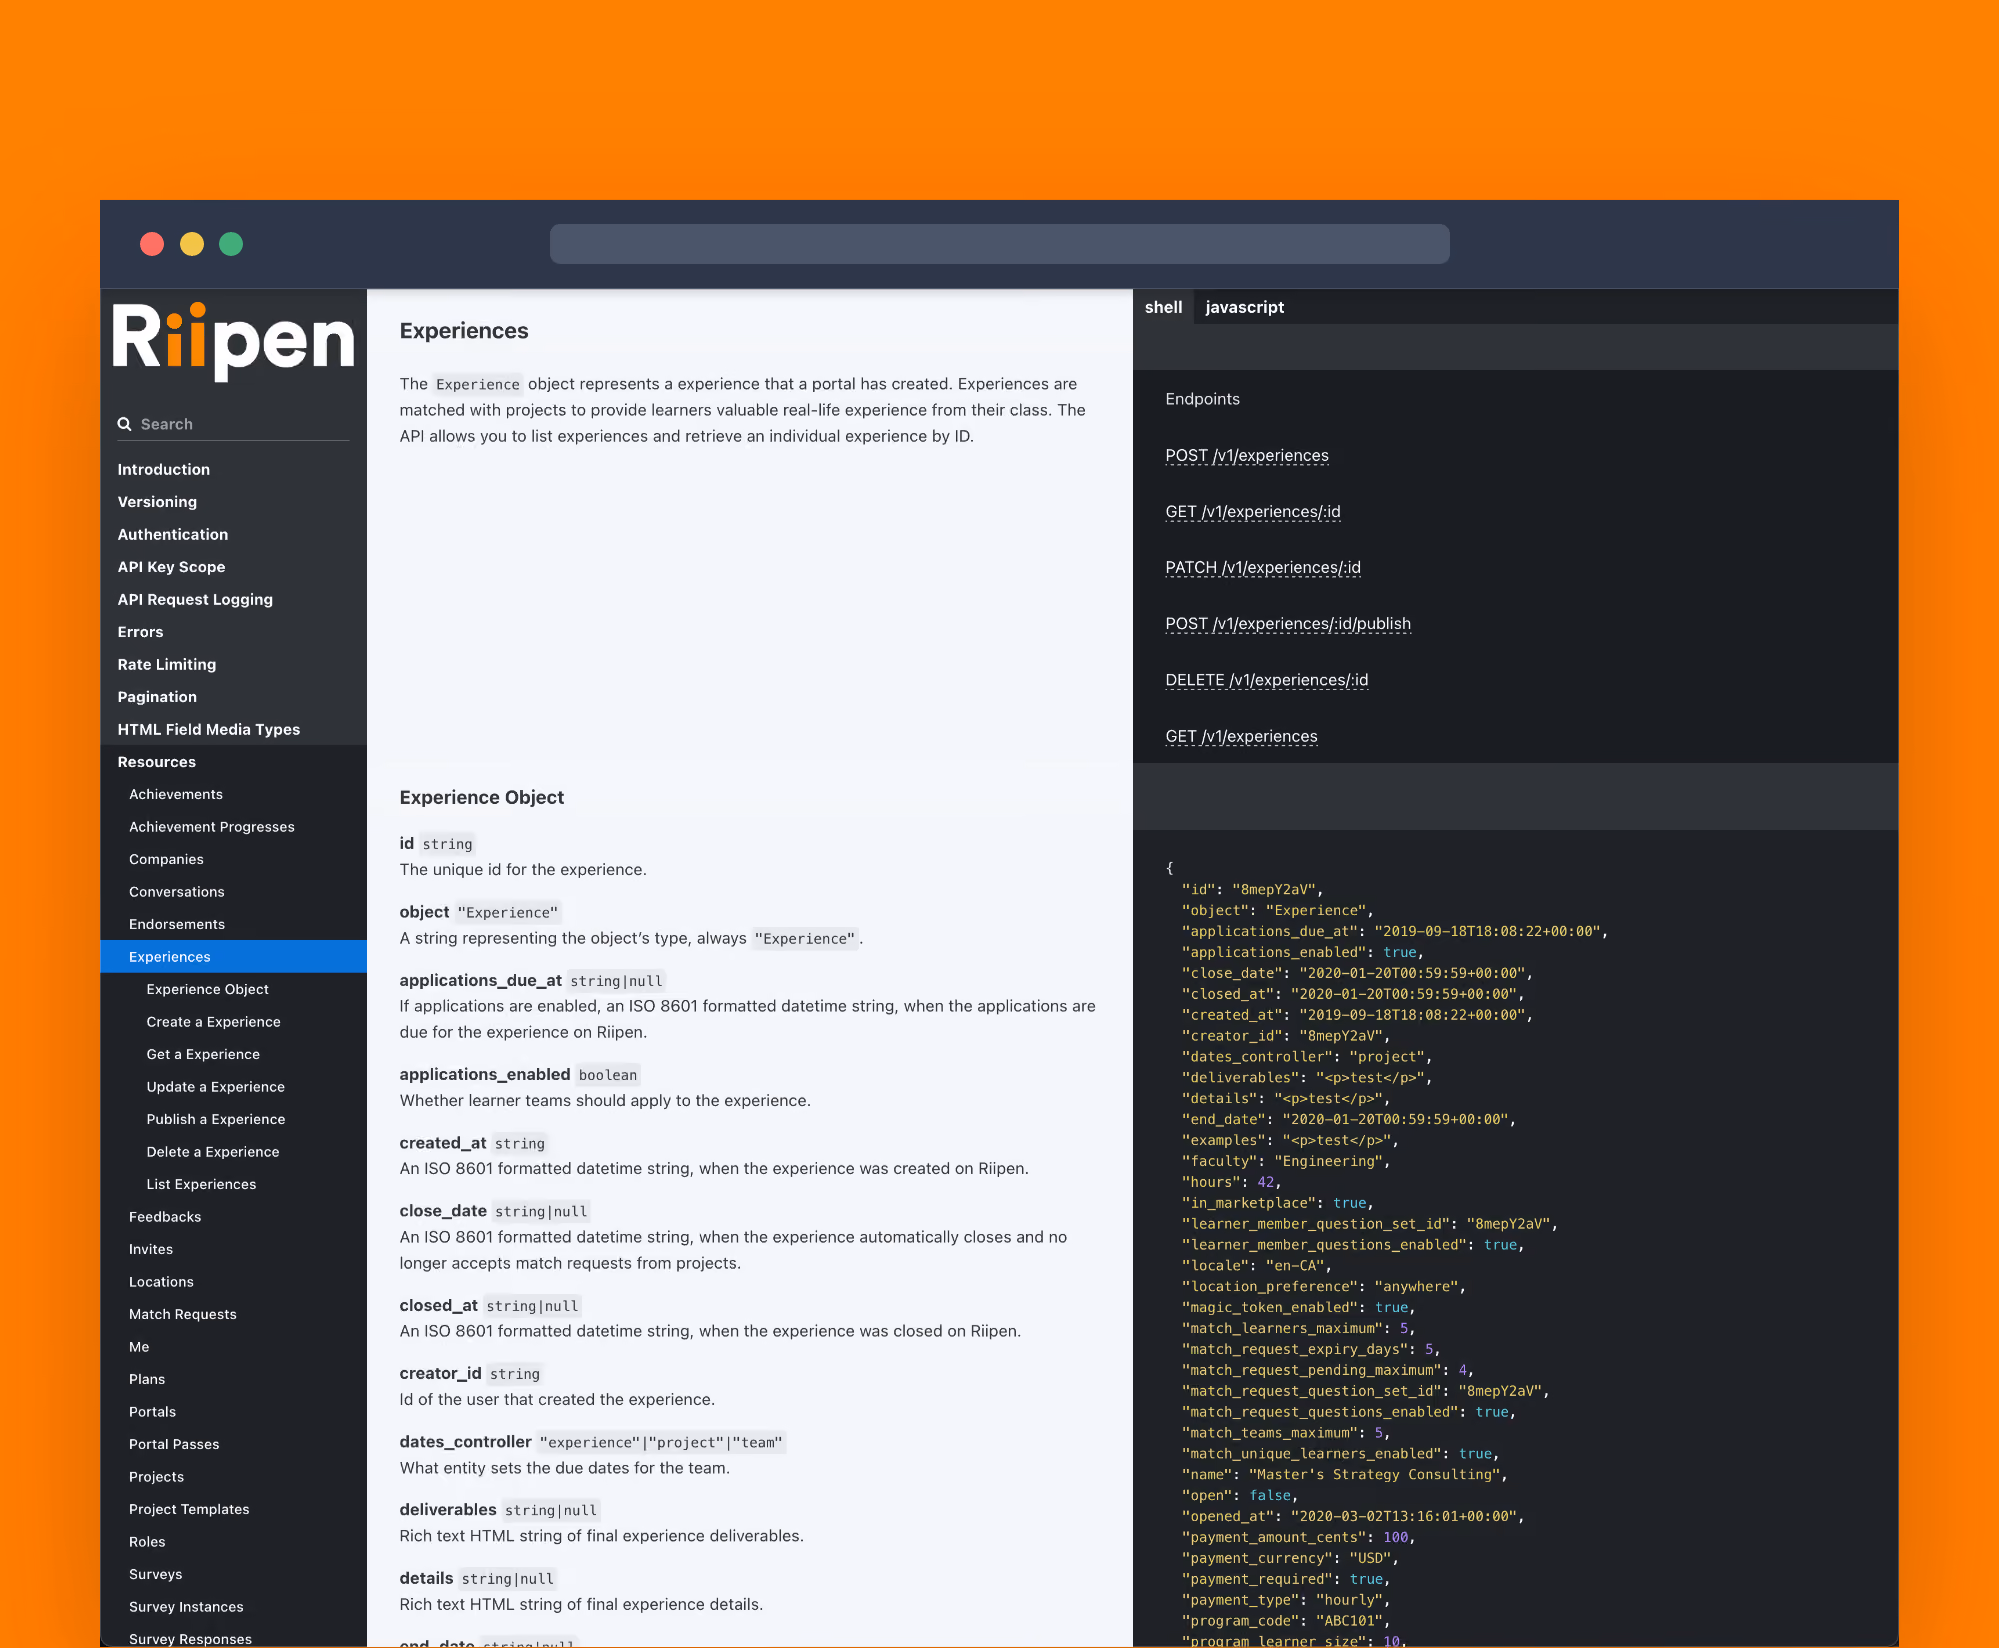This screenshot has height=1648, width=1999.
Task: Open Projects in sidebar
Action: click(156, 1477)
